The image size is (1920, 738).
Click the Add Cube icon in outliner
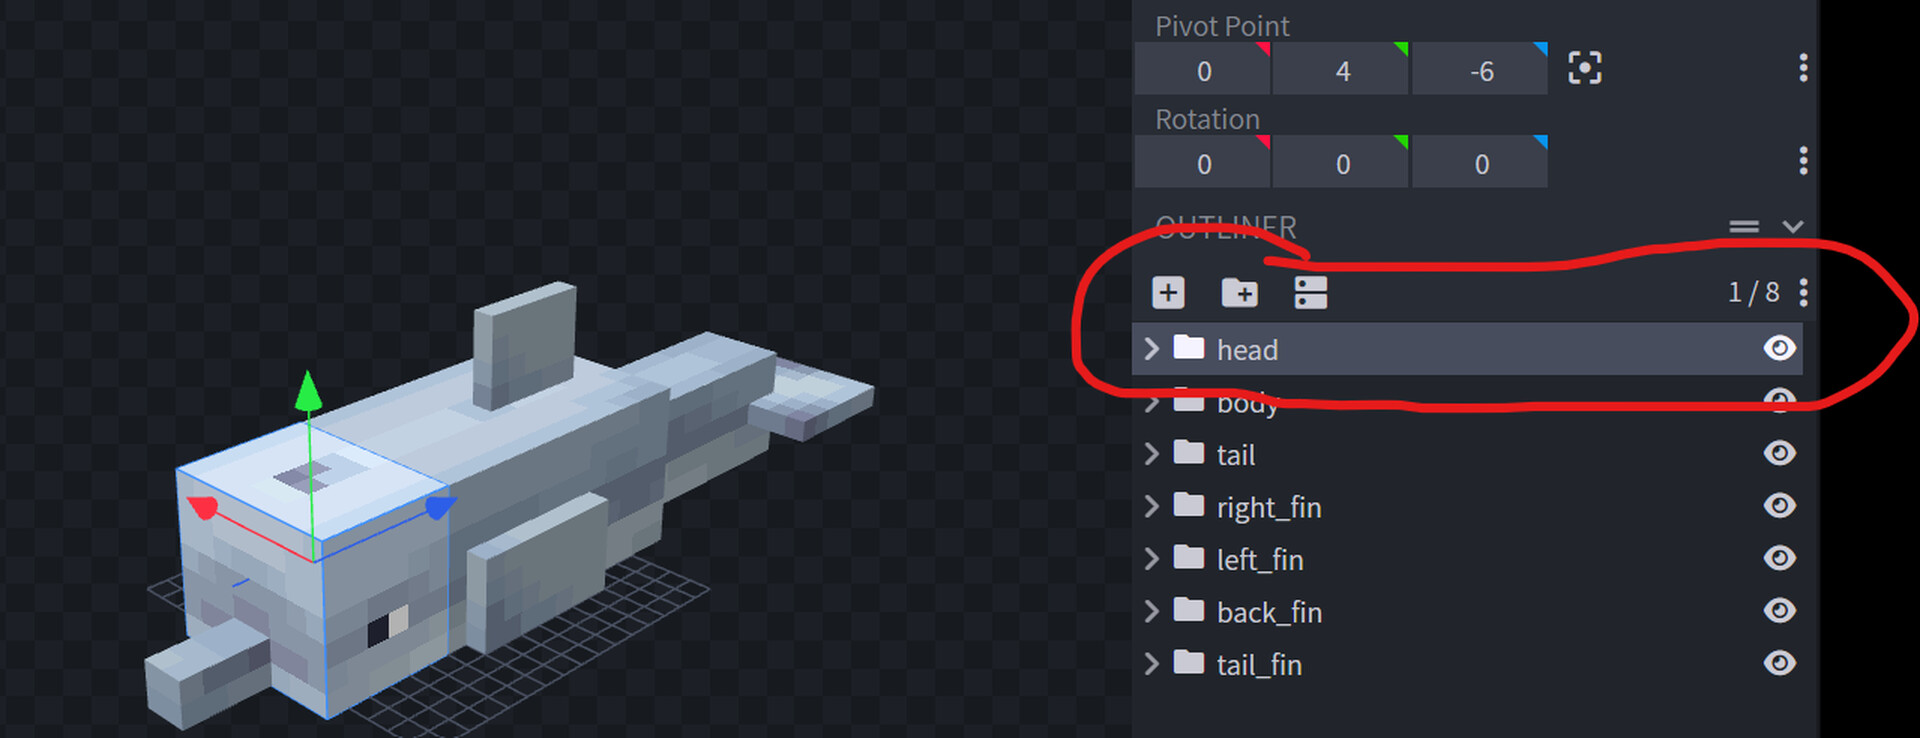(x=1168, y=293)
